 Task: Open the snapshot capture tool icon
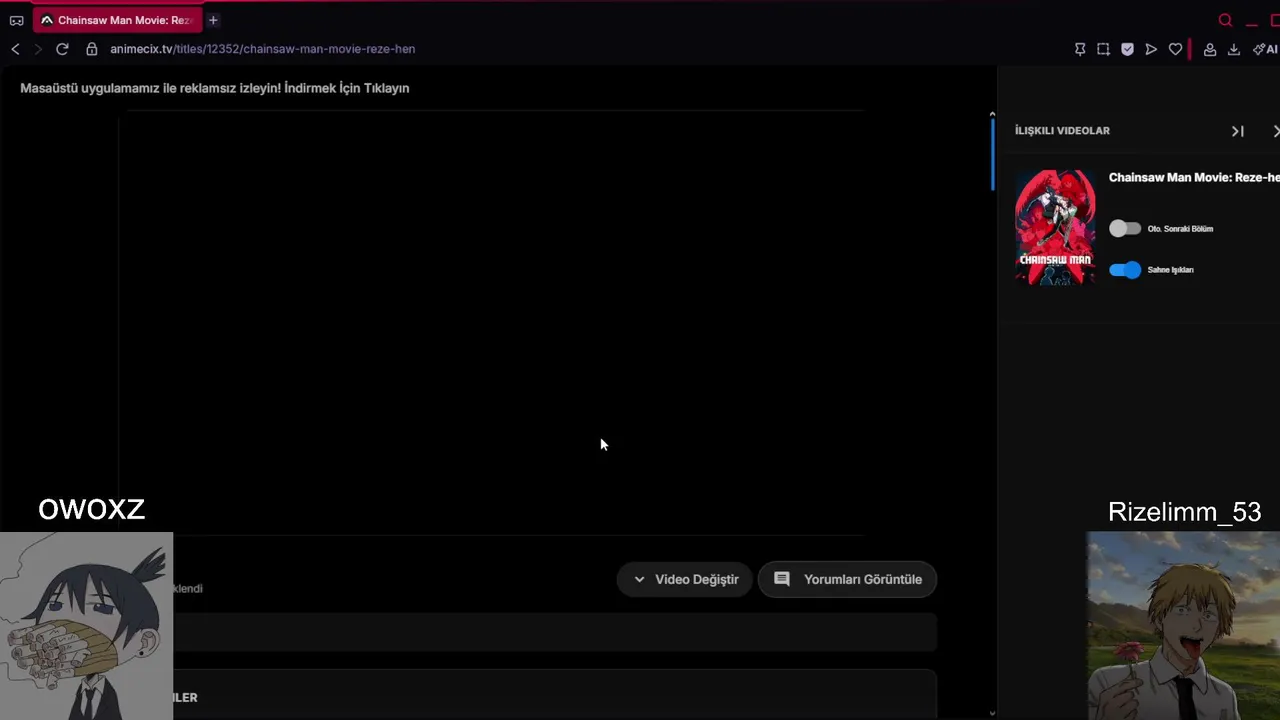1103,49
